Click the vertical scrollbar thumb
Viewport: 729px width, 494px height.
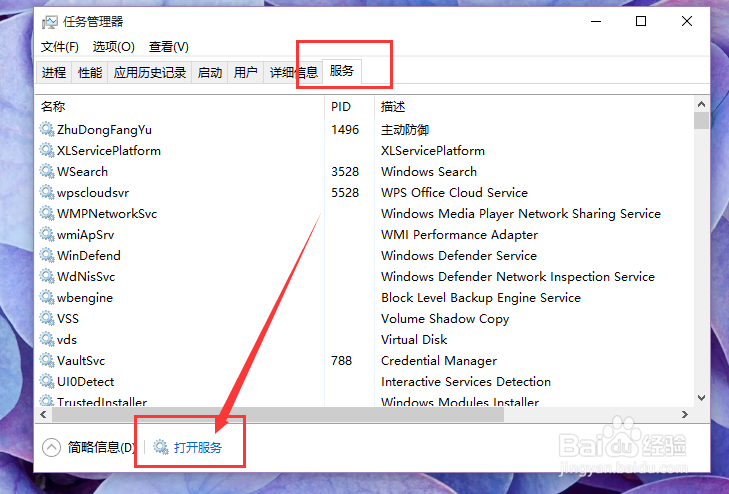(702, 120)
